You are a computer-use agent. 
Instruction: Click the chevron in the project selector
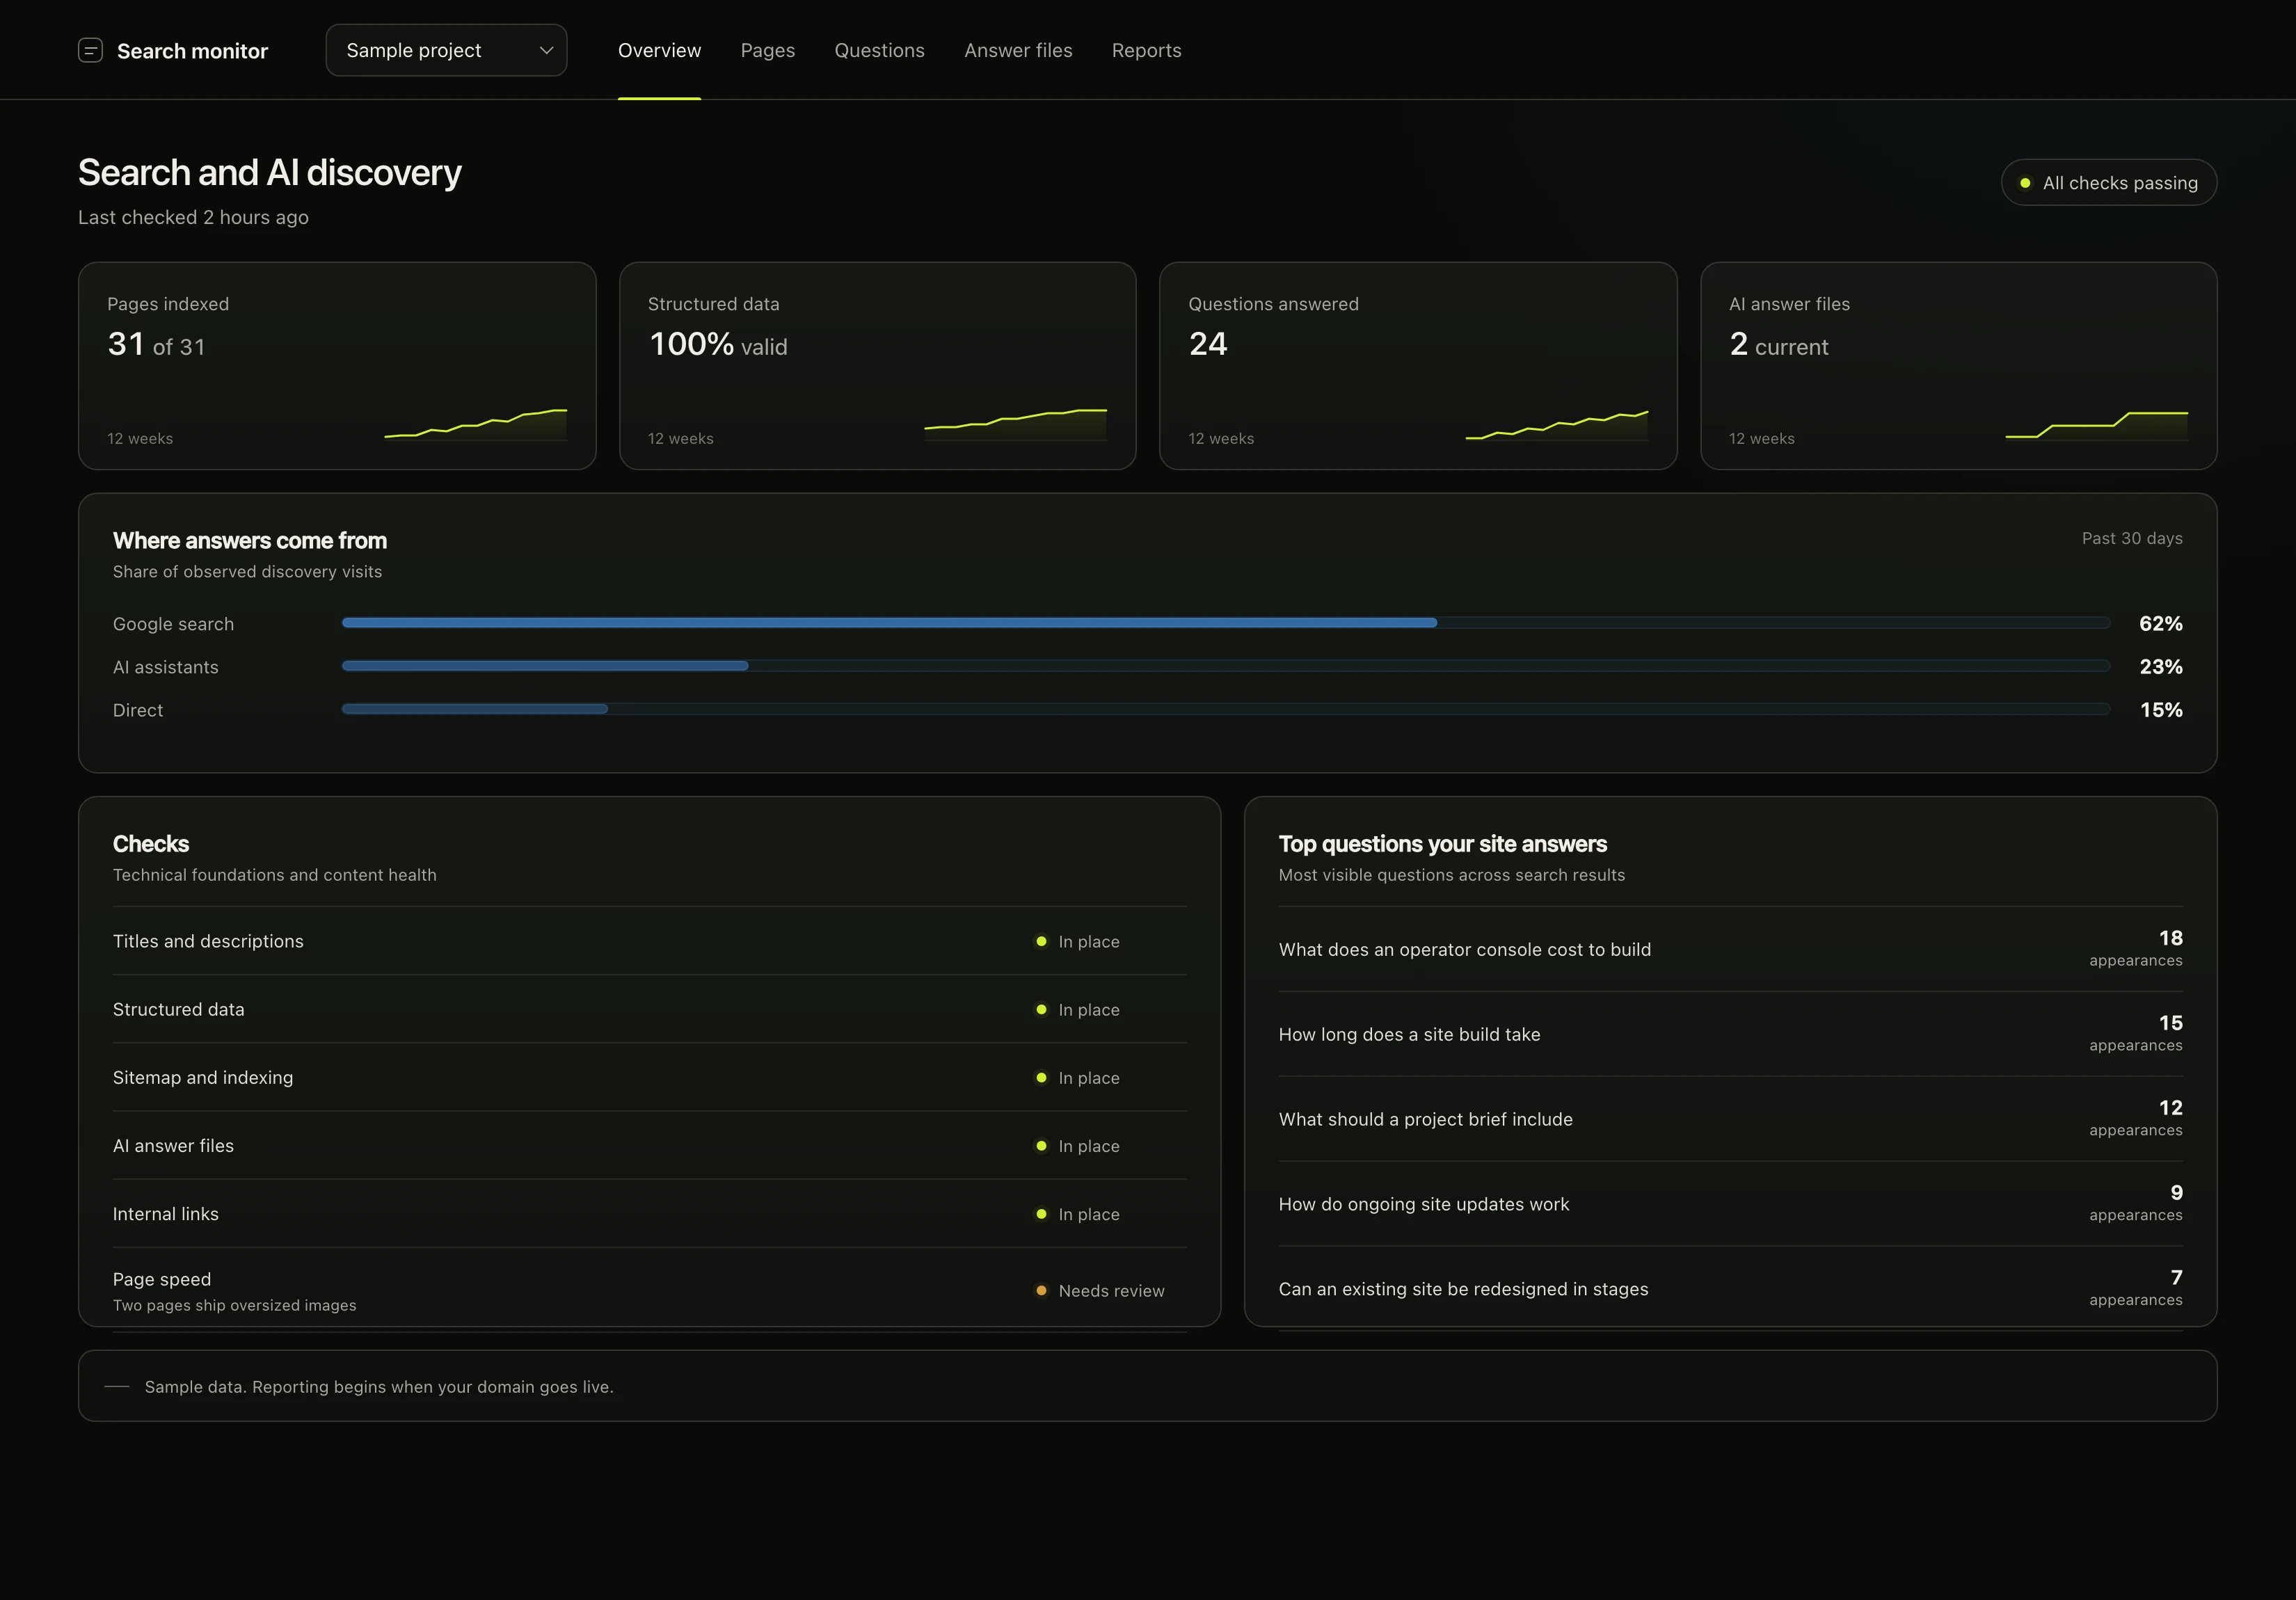pyautogui.click(x=546, y=50)
